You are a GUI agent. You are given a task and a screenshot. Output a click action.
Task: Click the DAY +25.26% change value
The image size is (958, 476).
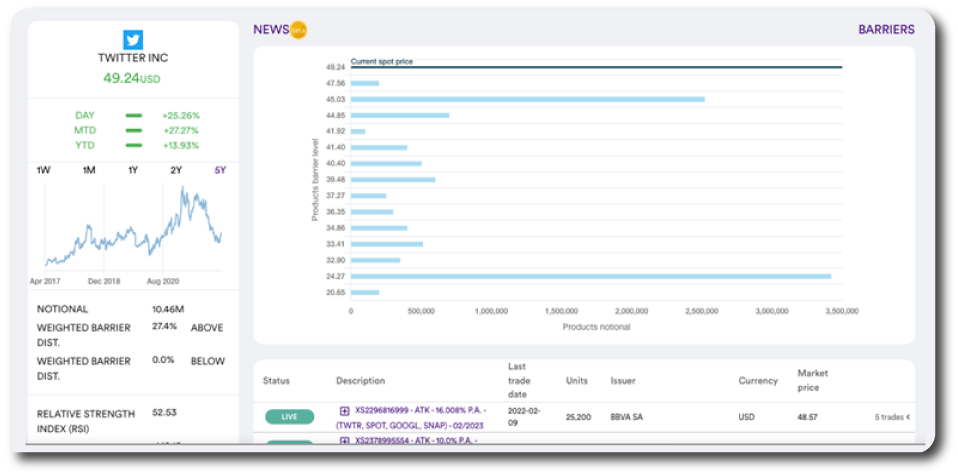(181, 115)
